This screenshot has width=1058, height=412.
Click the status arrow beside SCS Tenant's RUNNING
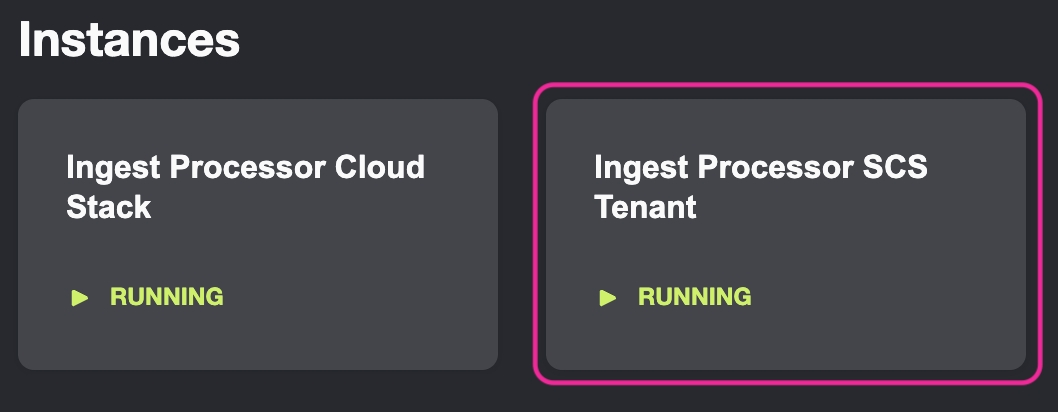pos(607,297)
